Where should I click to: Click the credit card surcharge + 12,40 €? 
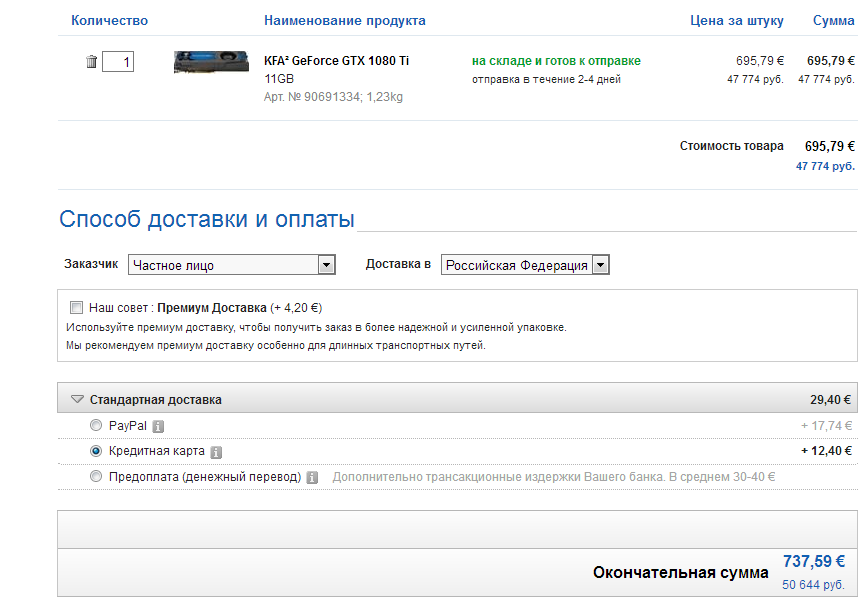(826, 451)
